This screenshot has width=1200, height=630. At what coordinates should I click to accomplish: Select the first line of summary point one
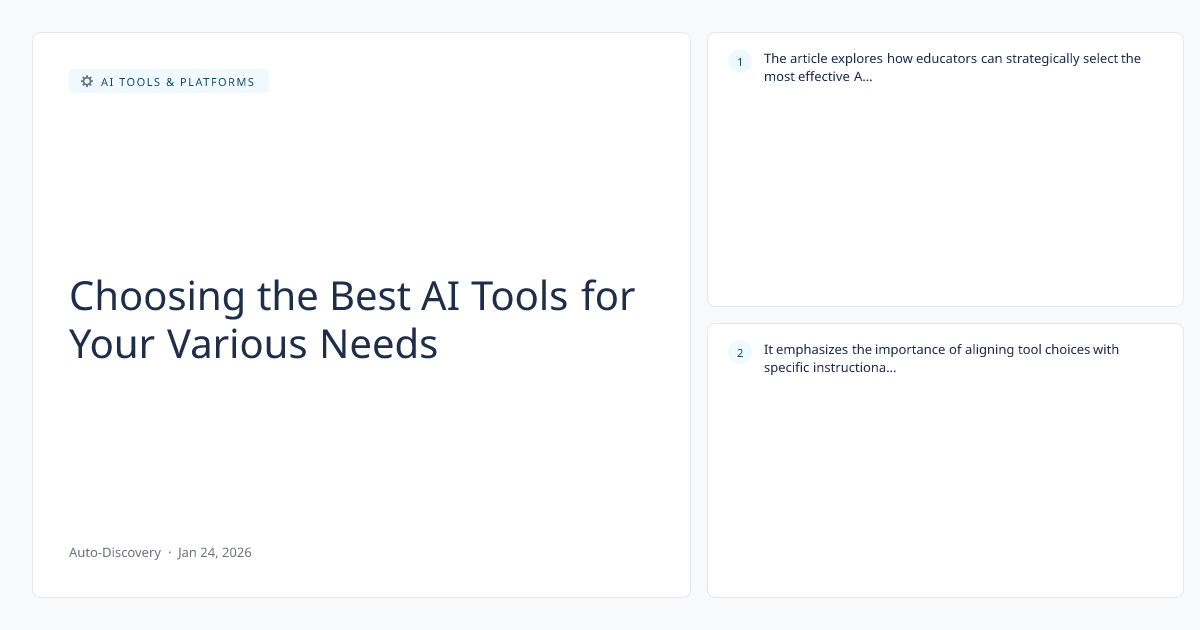(951, 58)
